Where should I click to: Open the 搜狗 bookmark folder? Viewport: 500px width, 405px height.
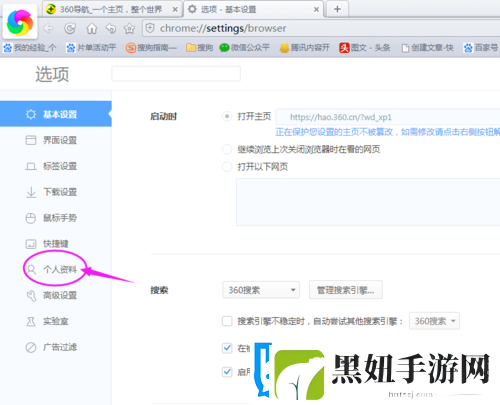[199, 48]
